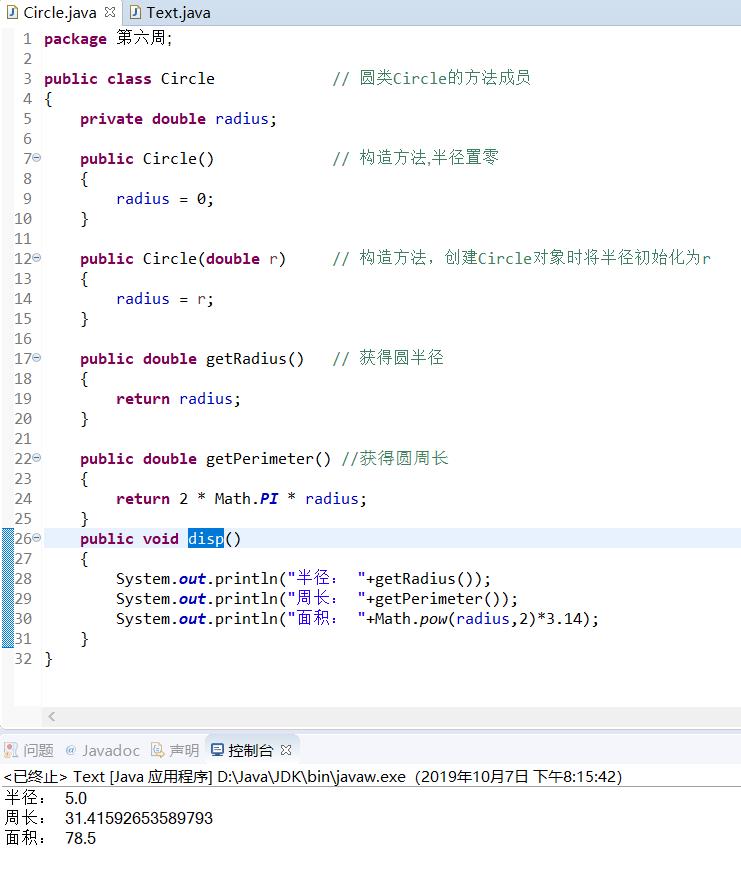
Task: Click the comment 圆类Circle的方法成员
Action: click(432, 78)
